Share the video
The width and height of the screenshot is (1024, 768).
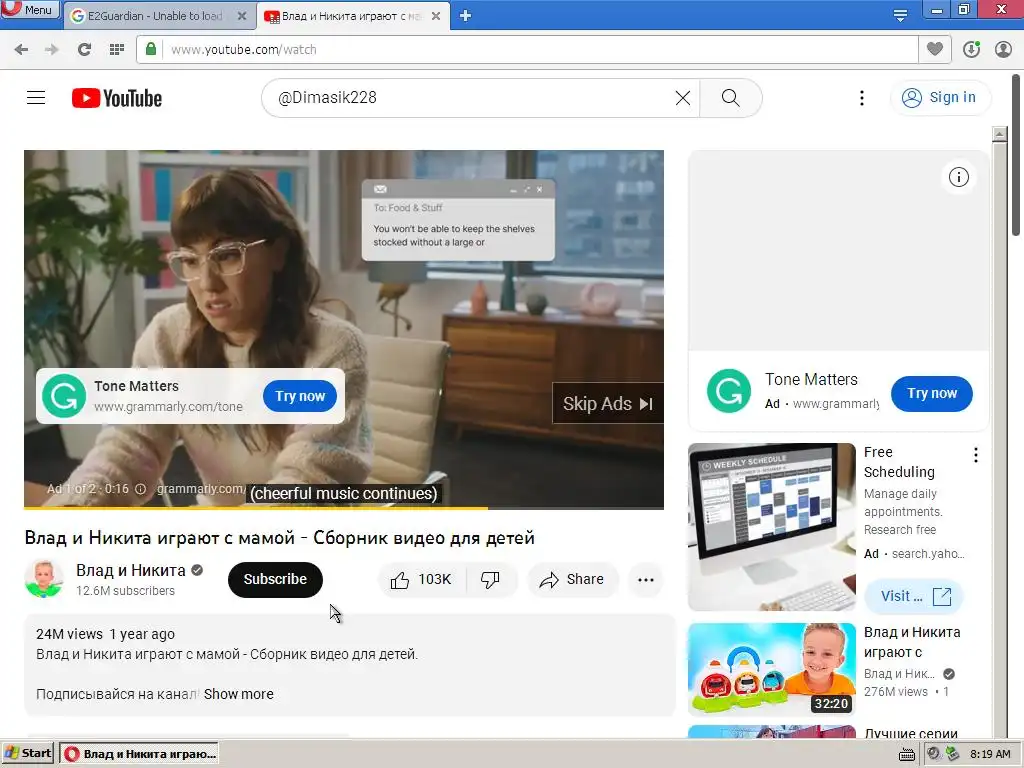(572, 579)
